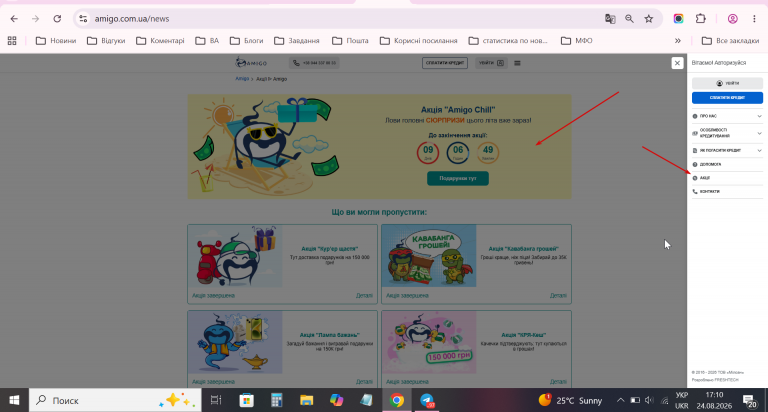This screenshot has width=768, height=412.
Task: Open the 'Завдання' bookmarks folder
Action: pos(297,41)
